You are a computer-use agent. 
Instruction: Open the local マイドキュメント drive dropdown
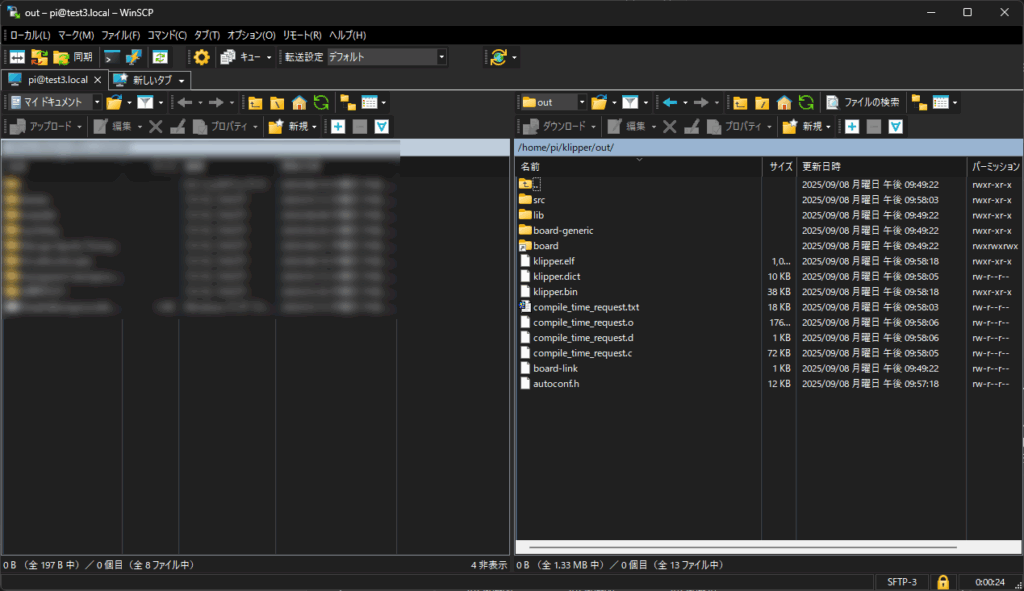coord(97,102)
